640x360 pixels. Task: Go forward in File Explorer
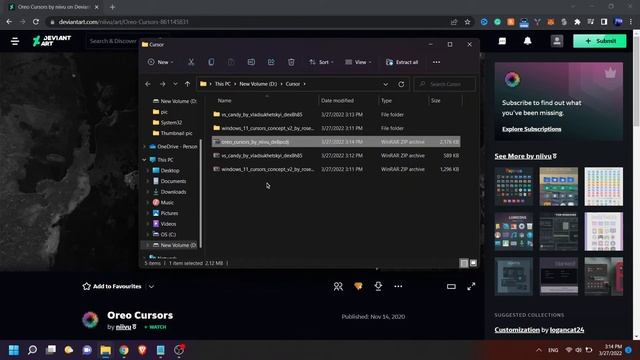click(162, 84)
